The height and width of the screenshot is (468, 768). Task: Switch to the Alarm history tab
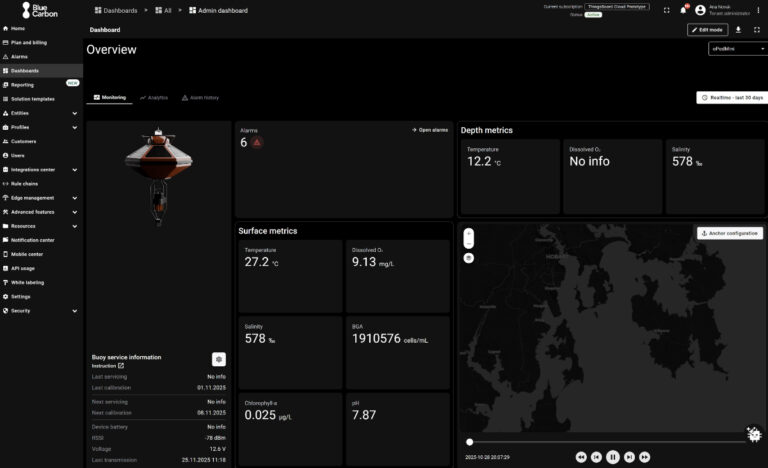pyautogui.click(x=200, y=98)
